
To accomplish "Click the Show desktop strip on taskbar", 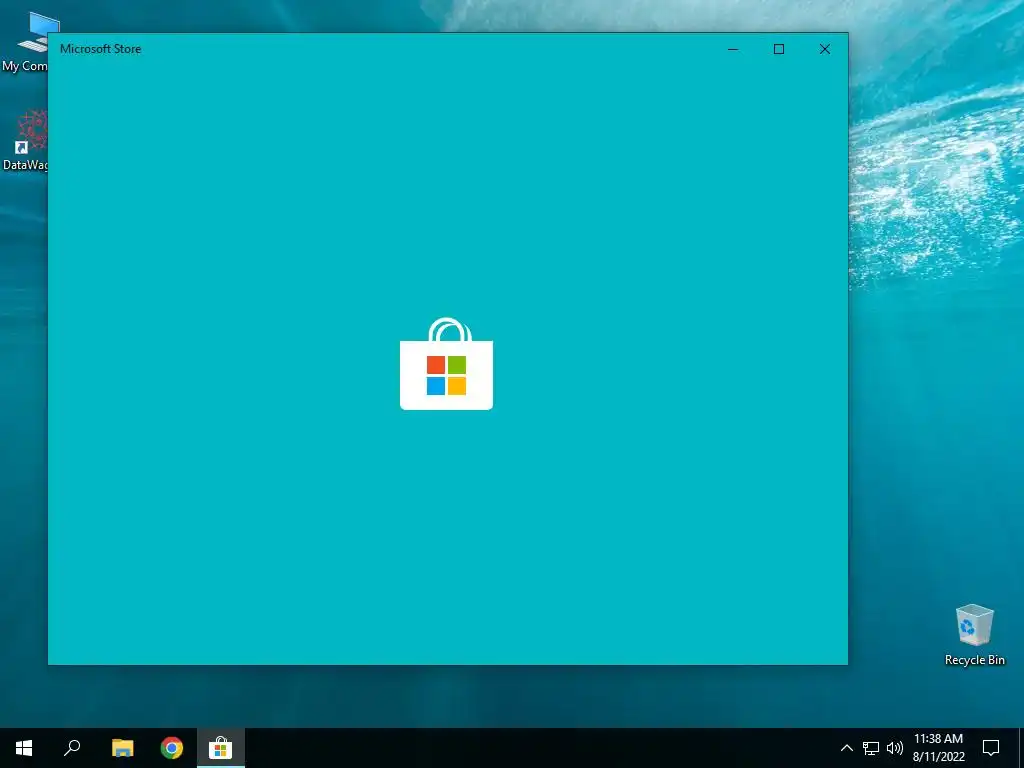I will pyautogui.click(x=1021, y=748).
